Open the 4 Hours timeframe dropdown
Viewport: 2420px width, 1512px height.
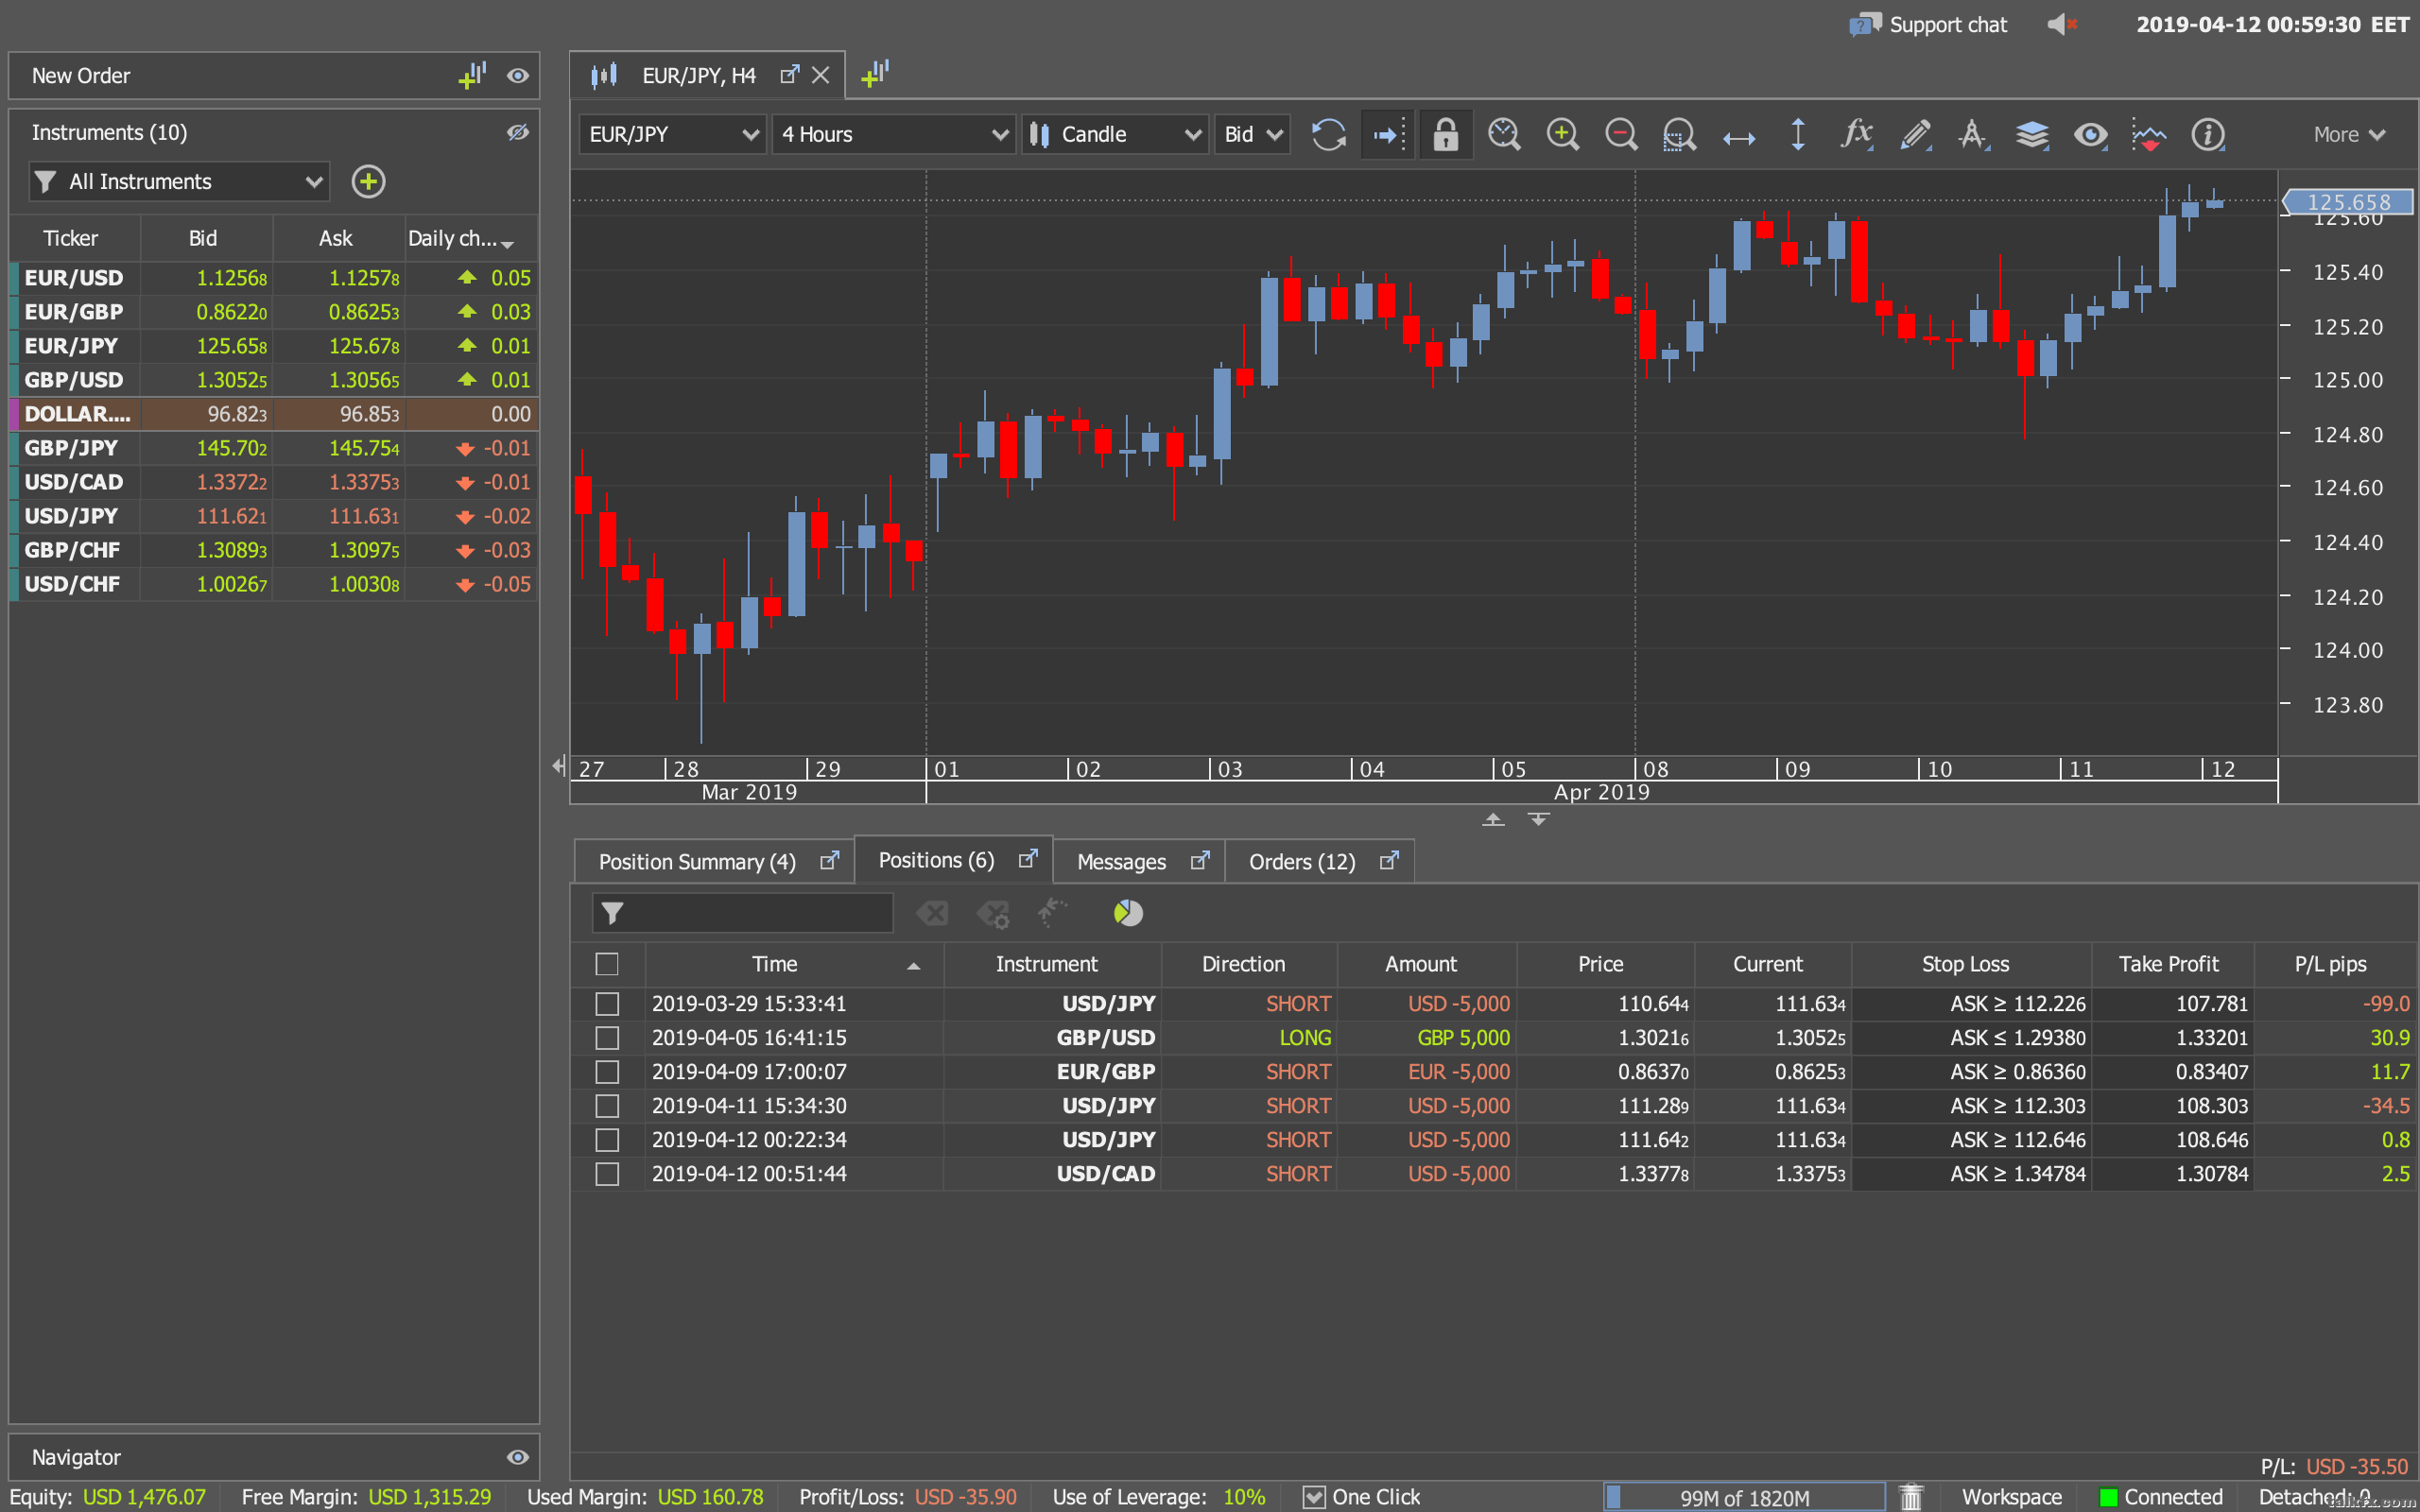[x=894, y=134]
